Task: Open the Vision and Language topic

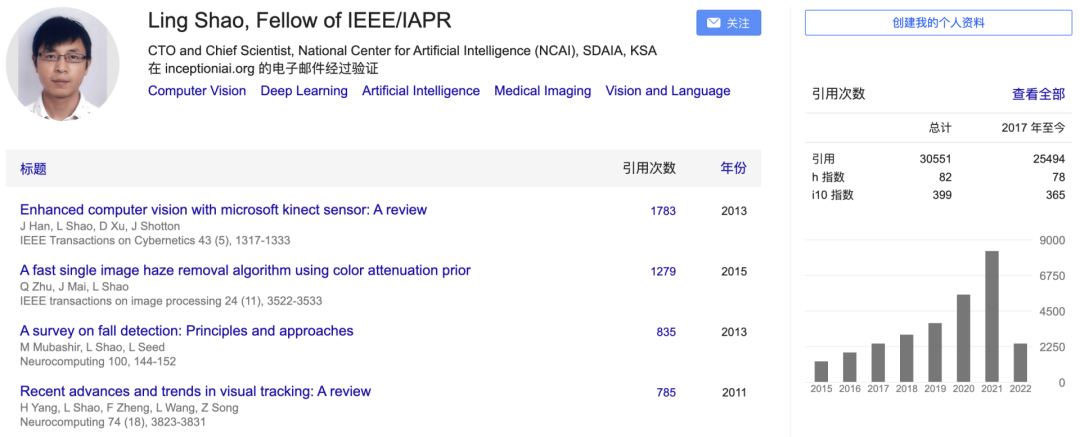Action: coord(668,91)
